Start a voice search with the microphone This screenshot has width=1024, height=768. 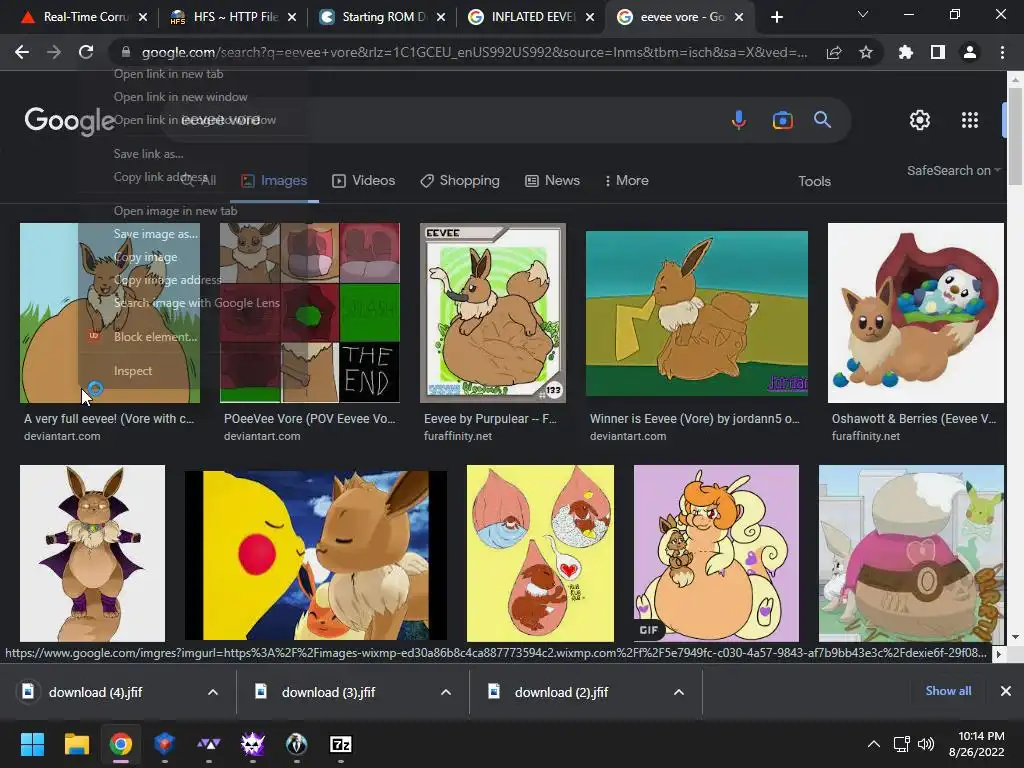click(x=739, y=120)
